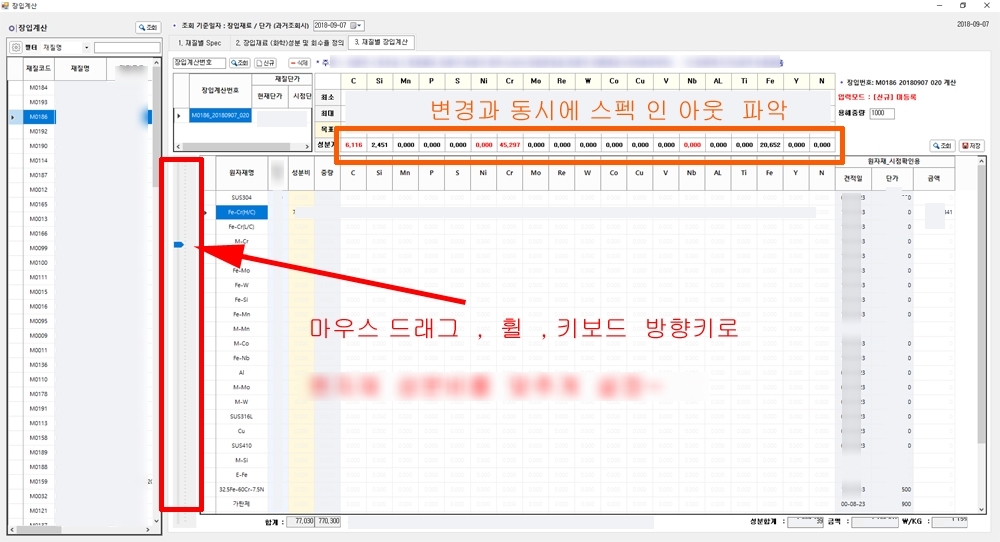Click the ratio slider's blue thumb marker

point(179,245)
